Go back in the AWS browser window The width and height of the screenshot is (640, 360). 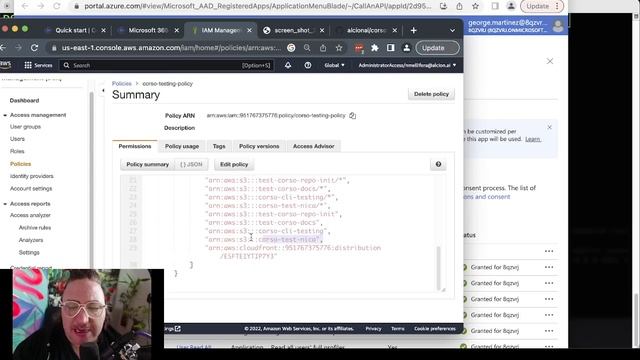[3, 48]
